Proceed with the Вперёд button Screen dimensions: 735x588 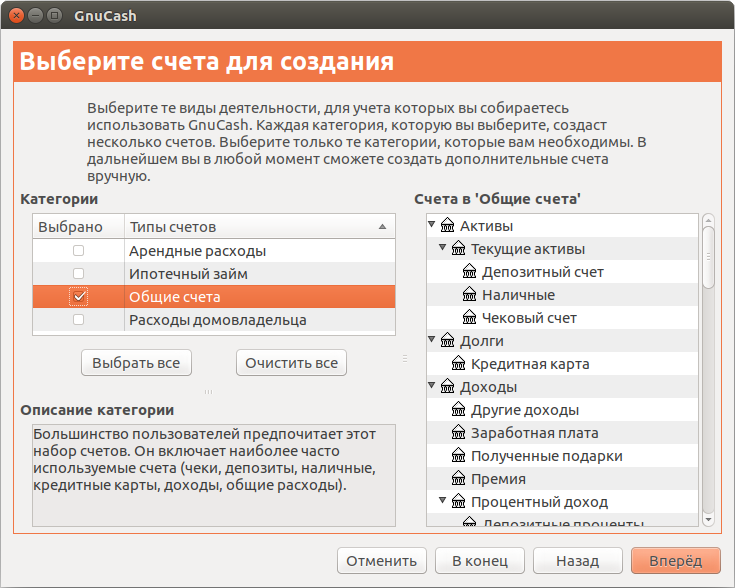(675, 561)
